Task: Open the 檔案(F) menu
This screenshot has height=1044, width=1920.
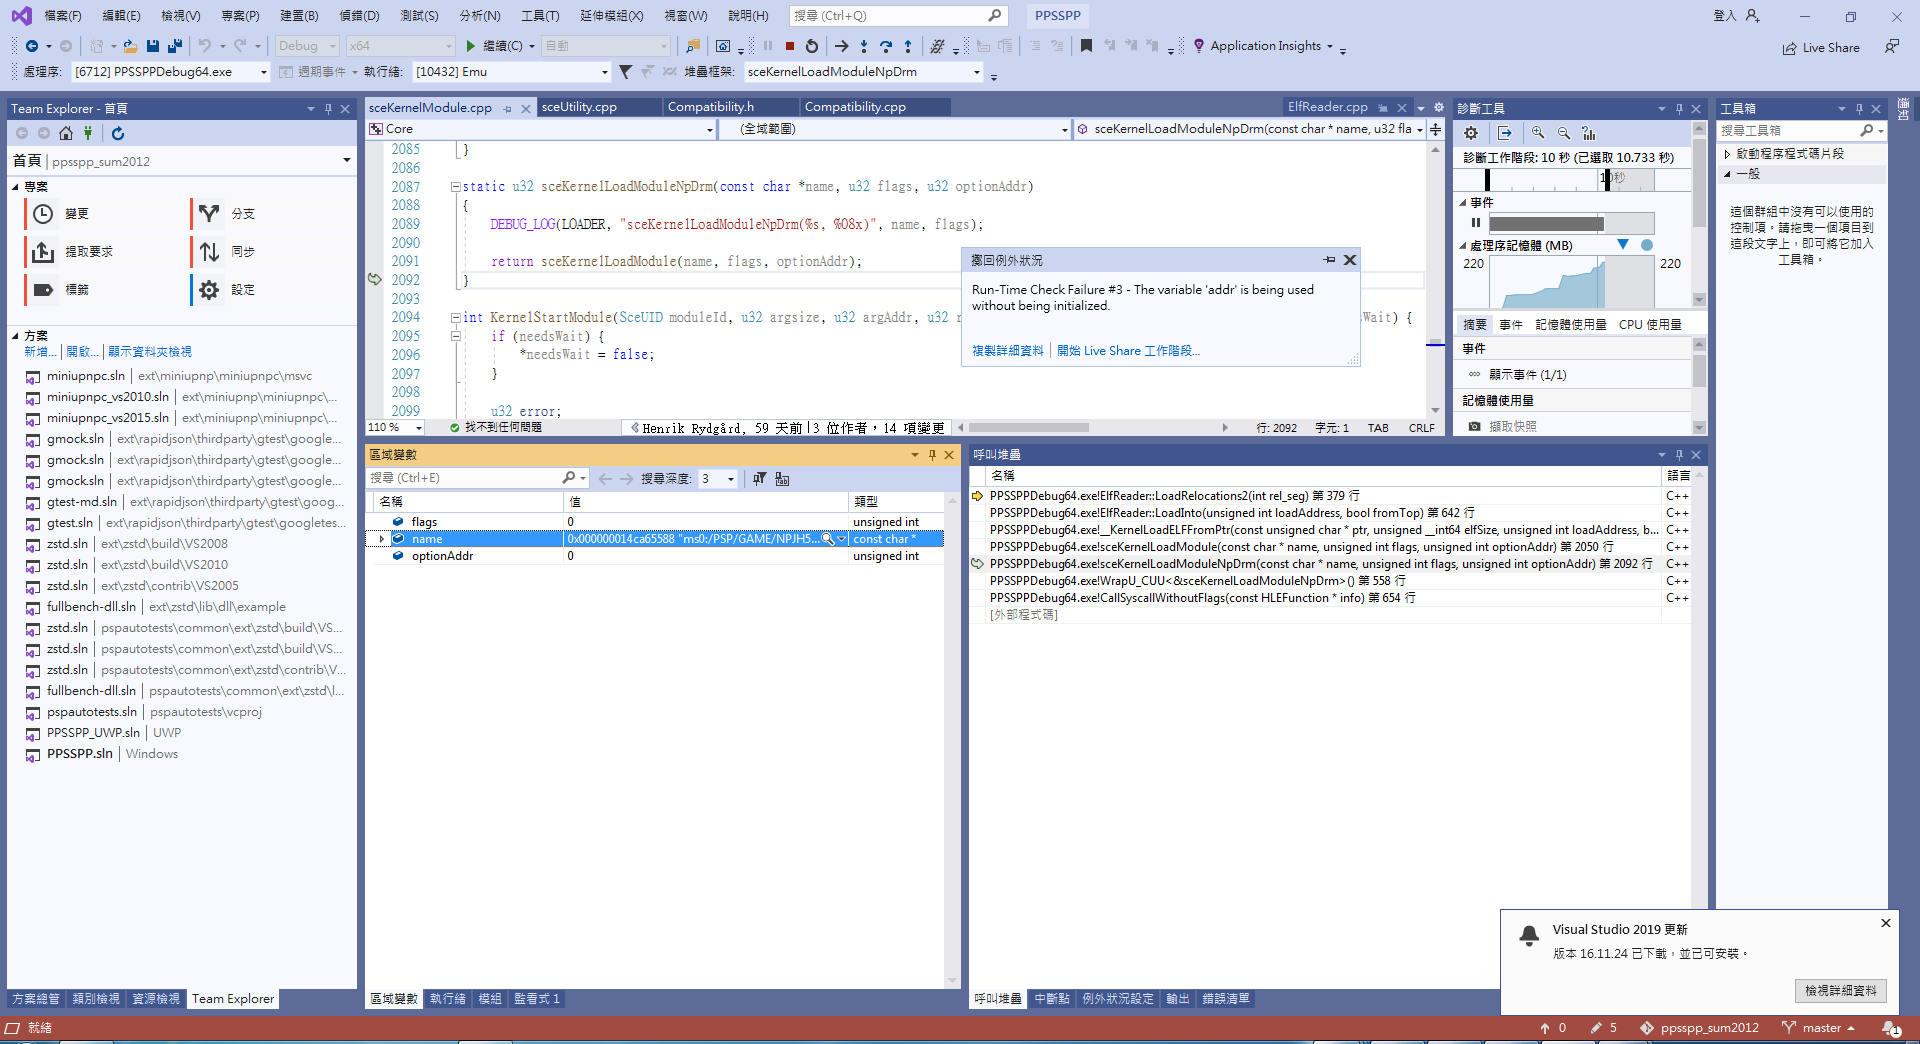Action: 62,16
